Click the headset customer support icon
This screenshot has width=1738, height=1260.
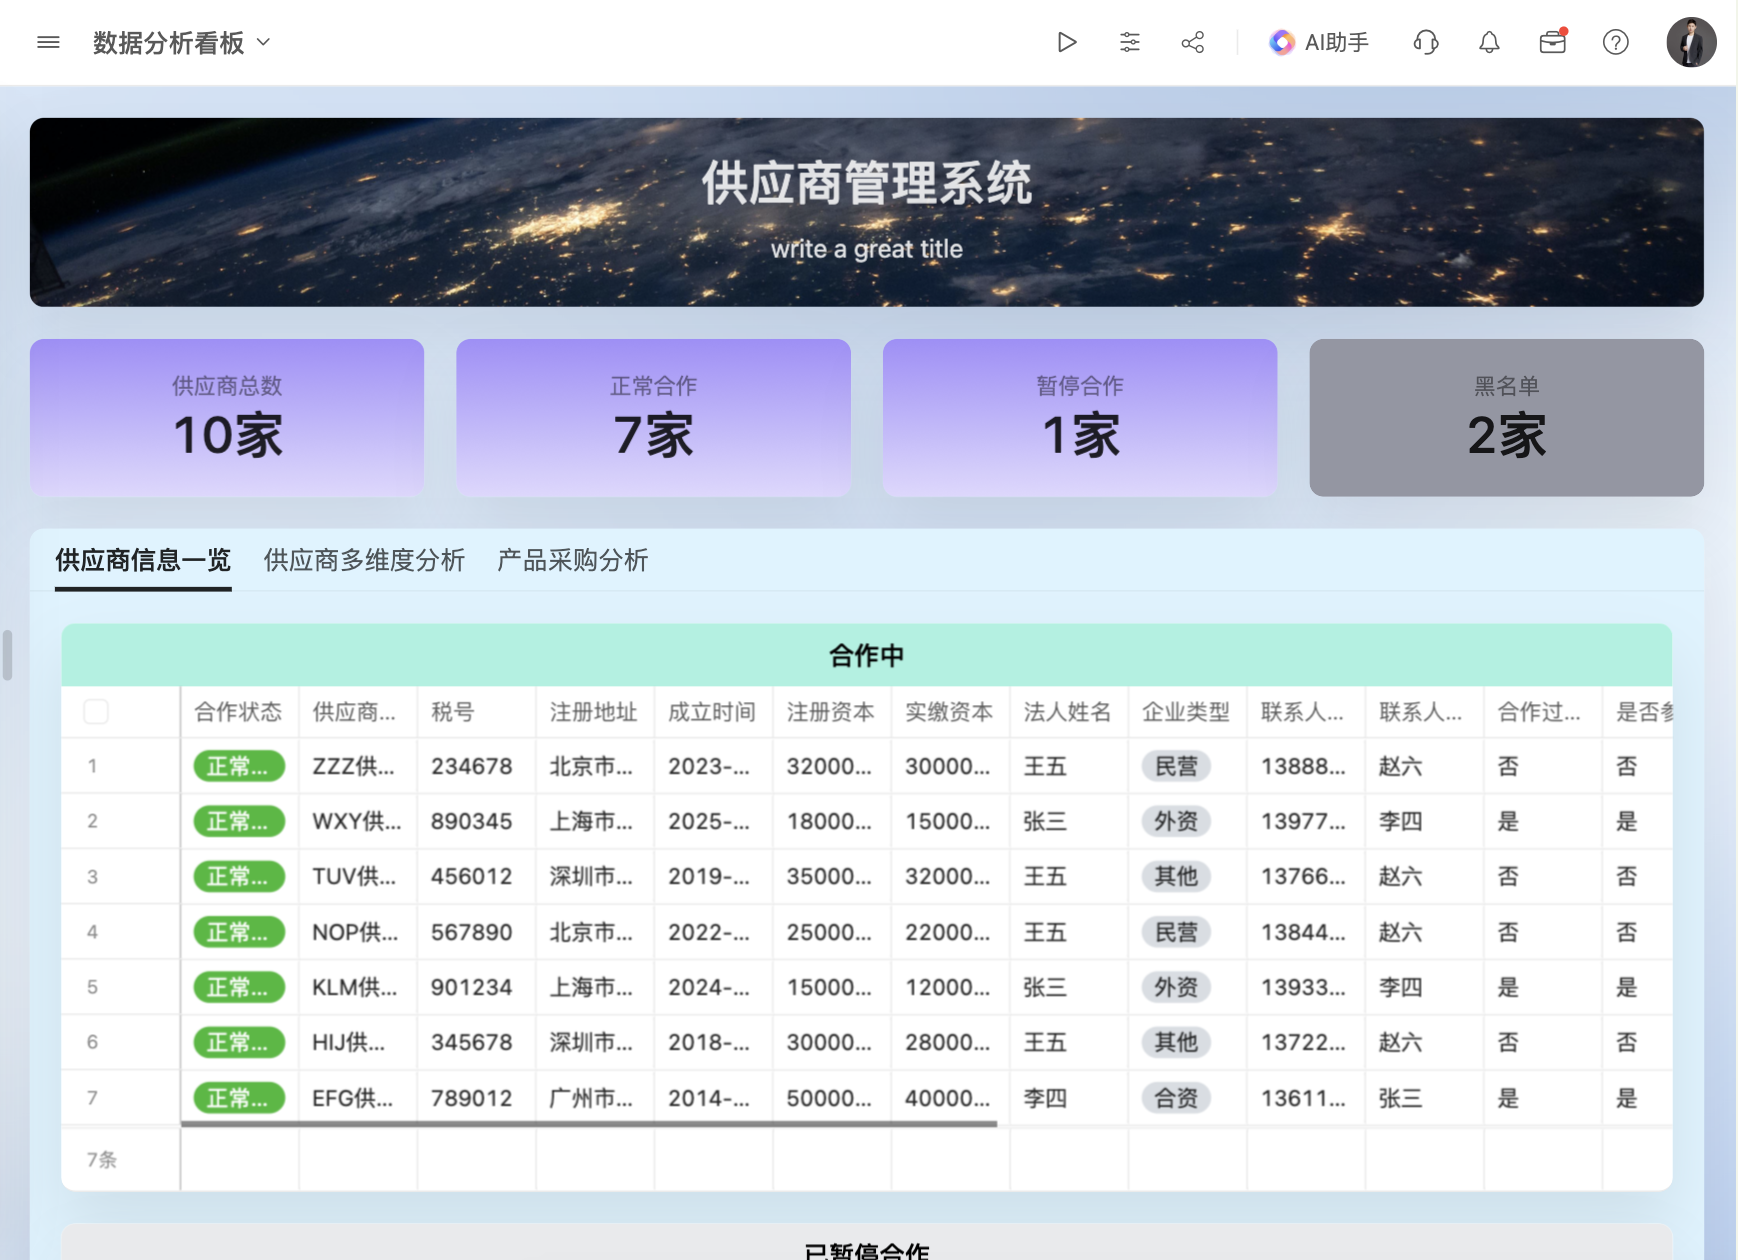point(1426,42)
